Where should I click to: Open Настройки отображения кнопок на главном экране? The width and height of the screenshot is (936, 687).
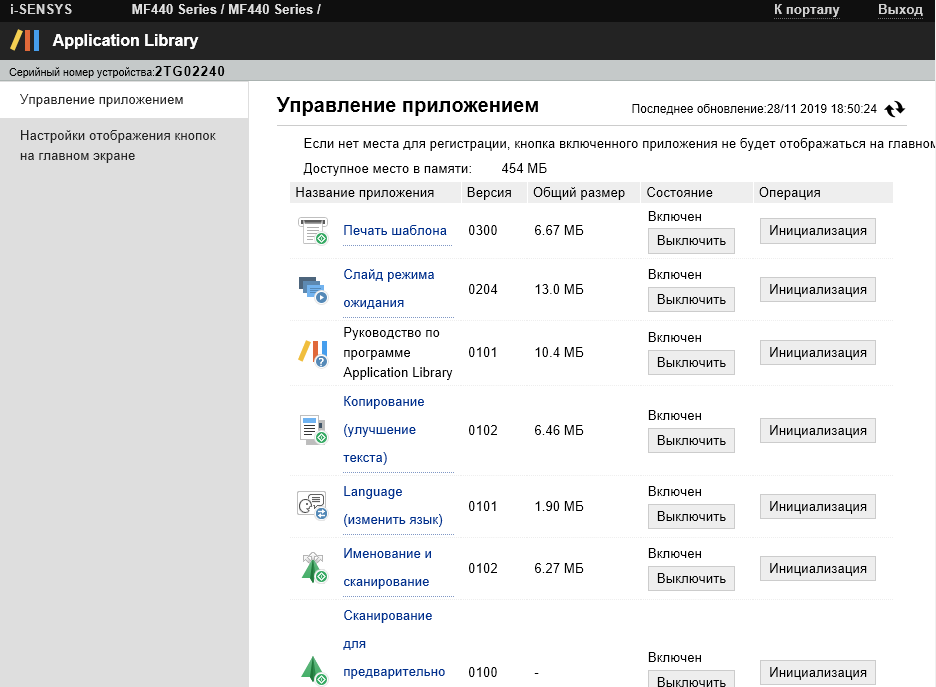(x=118, y=145)
